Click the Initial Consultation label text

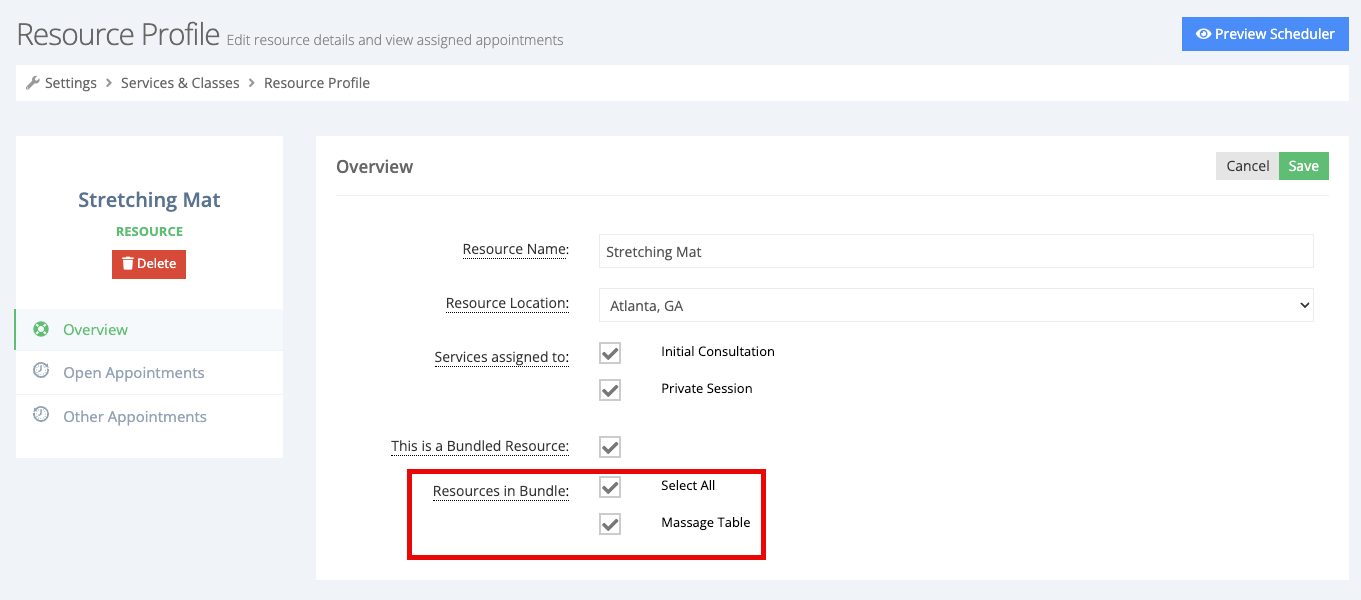(718, 352)
